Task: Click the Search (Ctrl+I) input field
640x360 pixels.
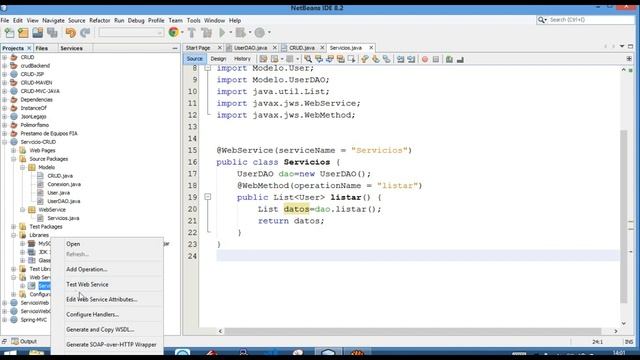Action: tap(591, 20)
